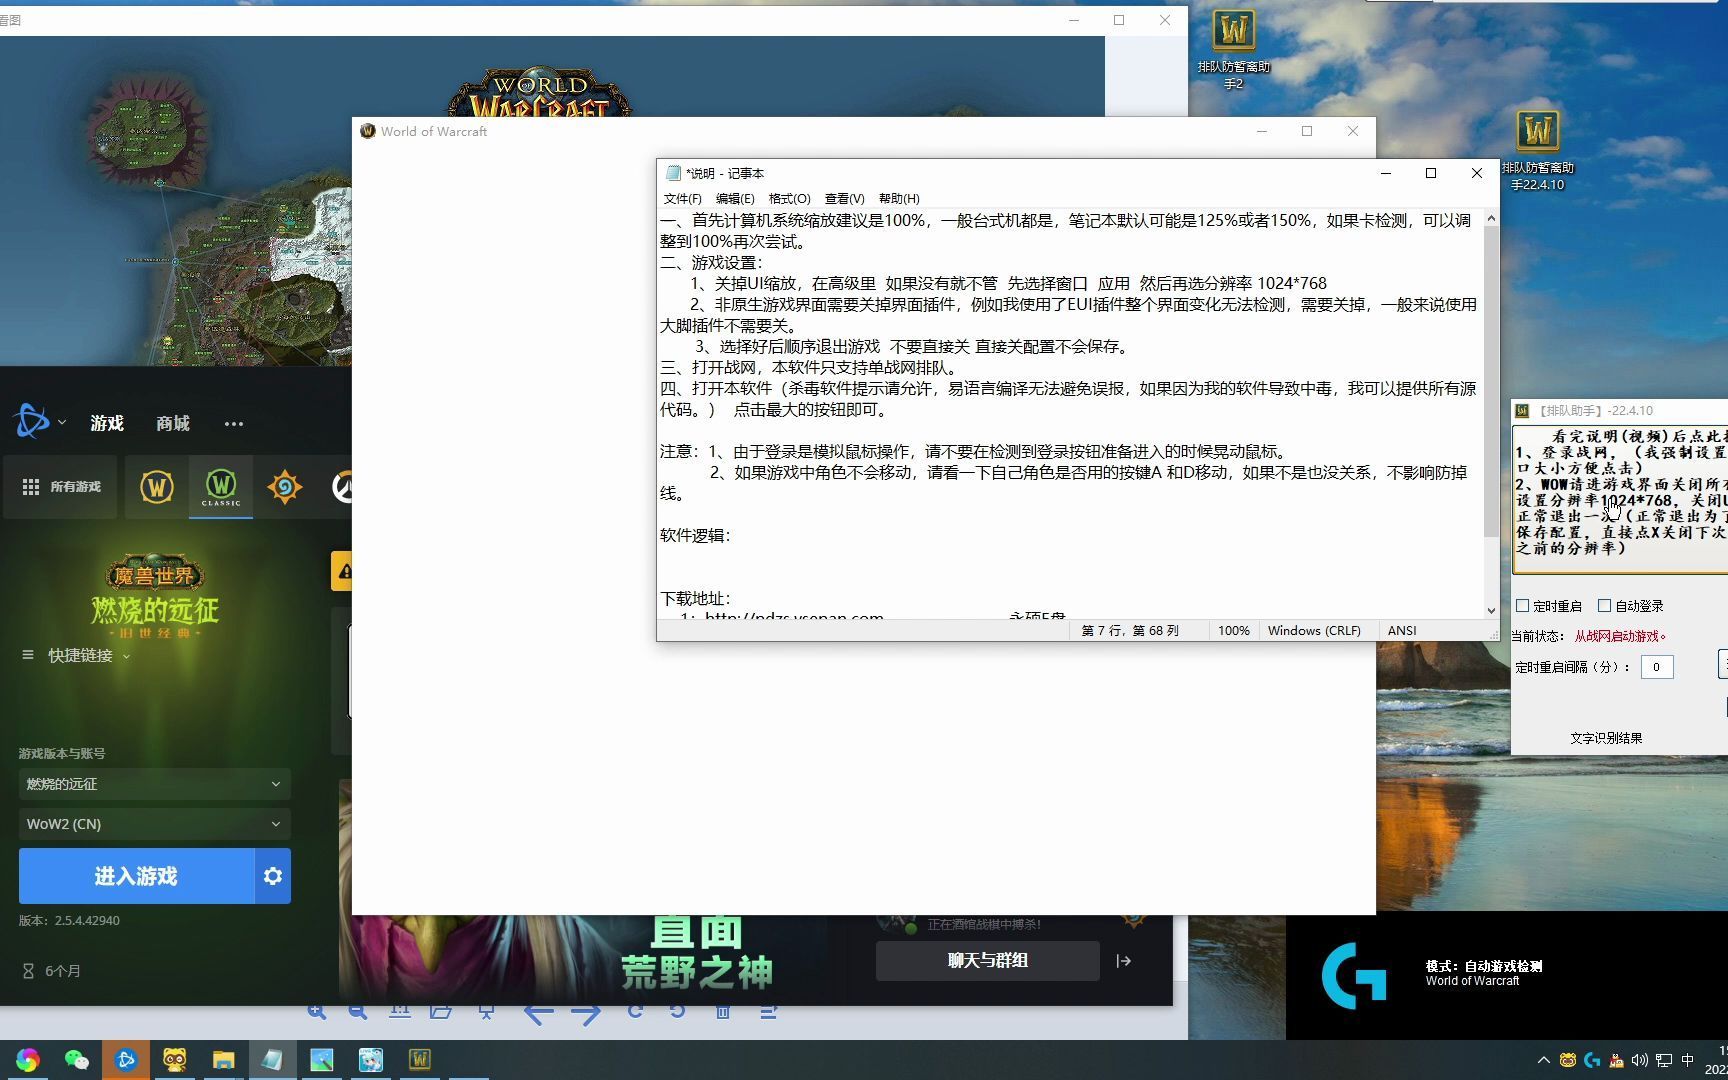Zoom in using the image viewer toolbar
Viewport: 1728px width, 1080px height.
(317, 1012)
